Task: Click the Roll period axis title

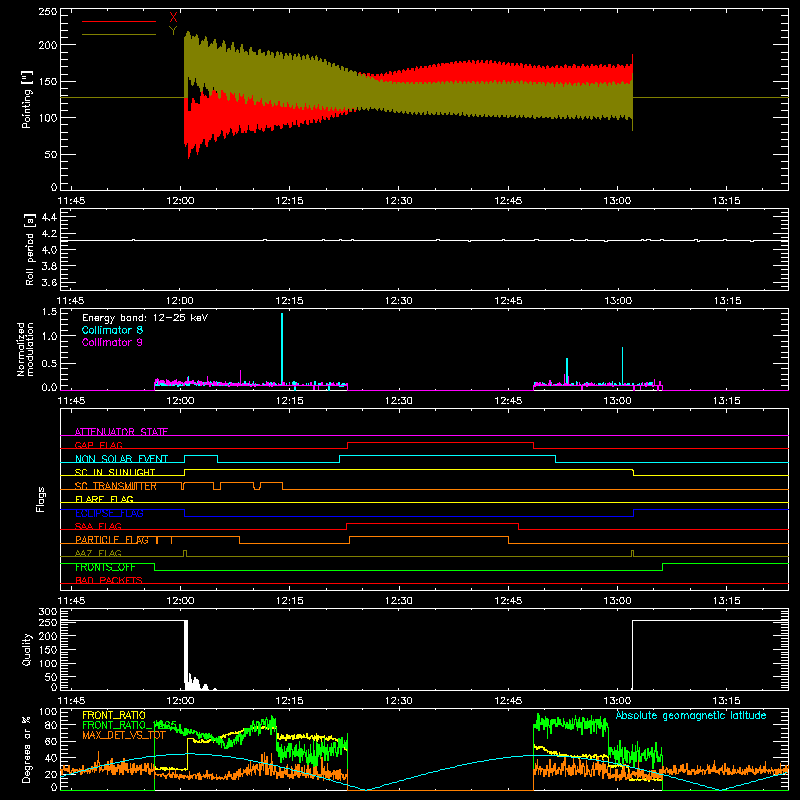Action: [30, 249]
